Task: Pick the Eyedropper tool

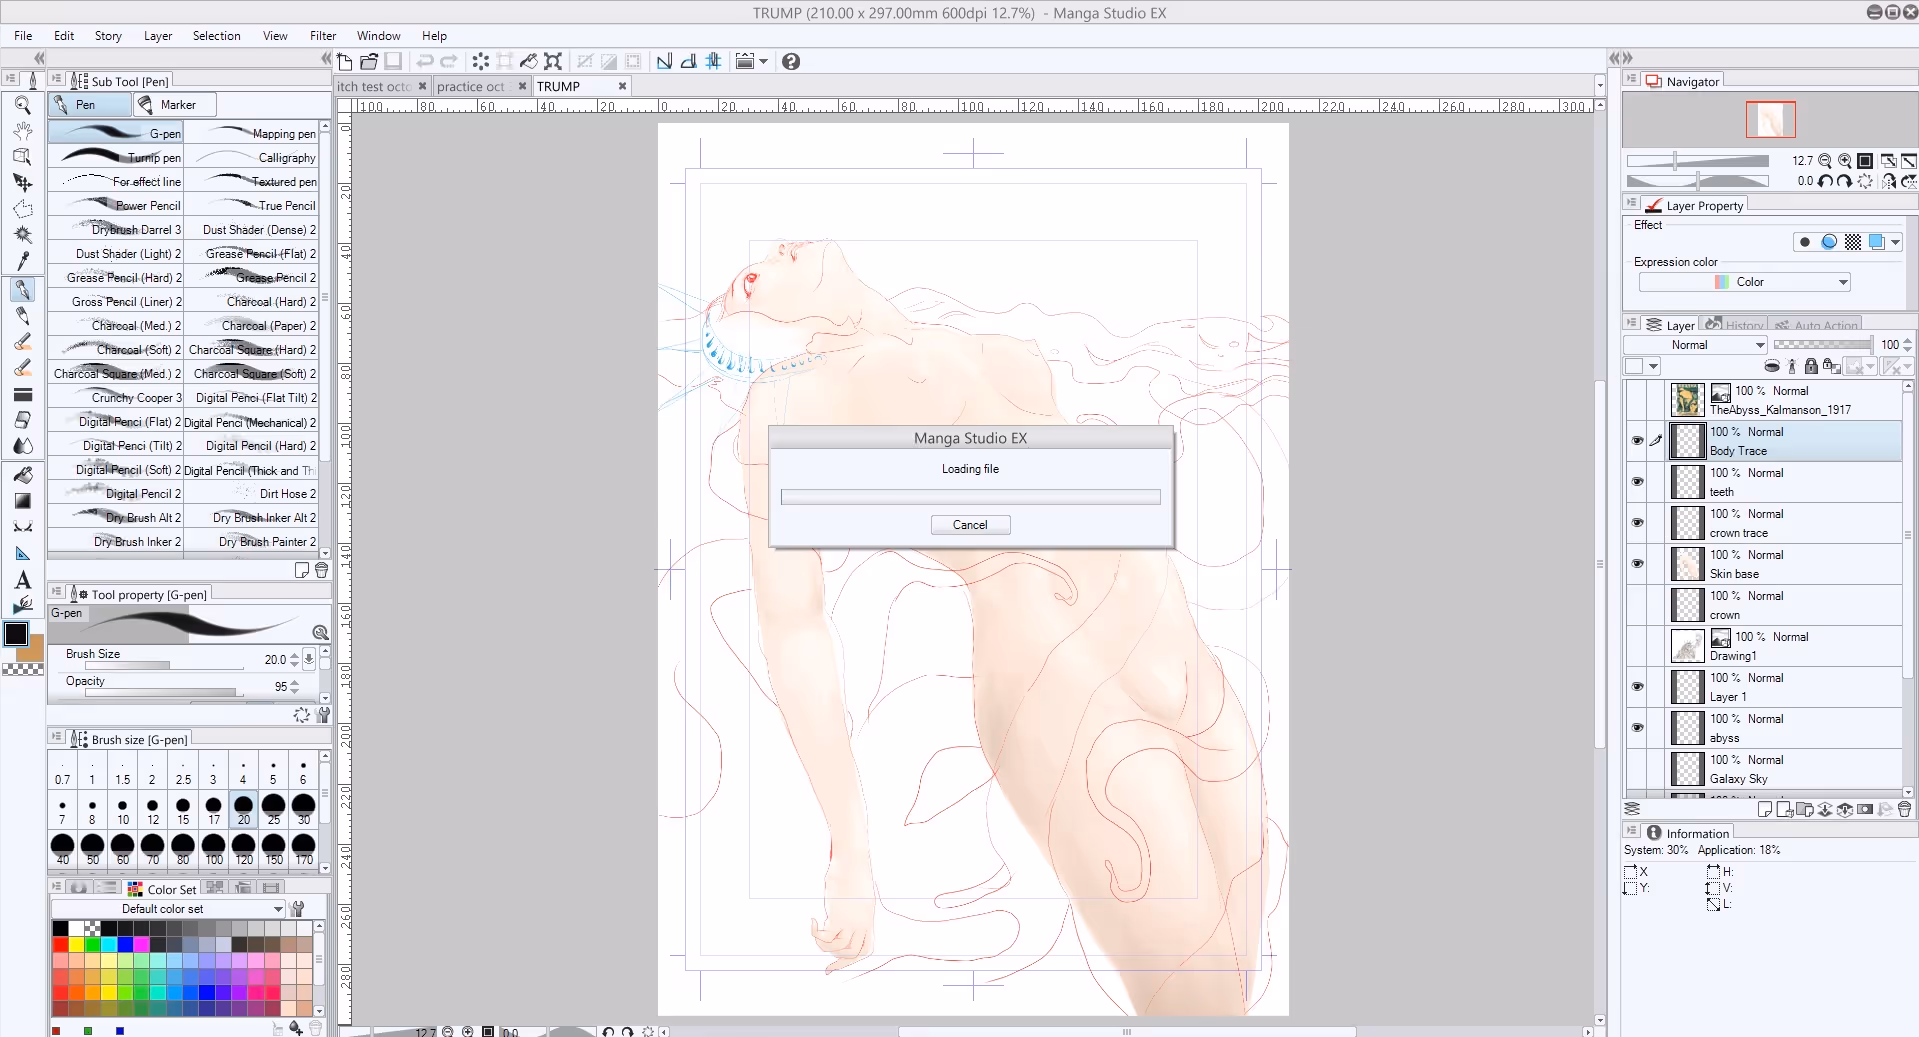Action: click(x=23, y=261)
